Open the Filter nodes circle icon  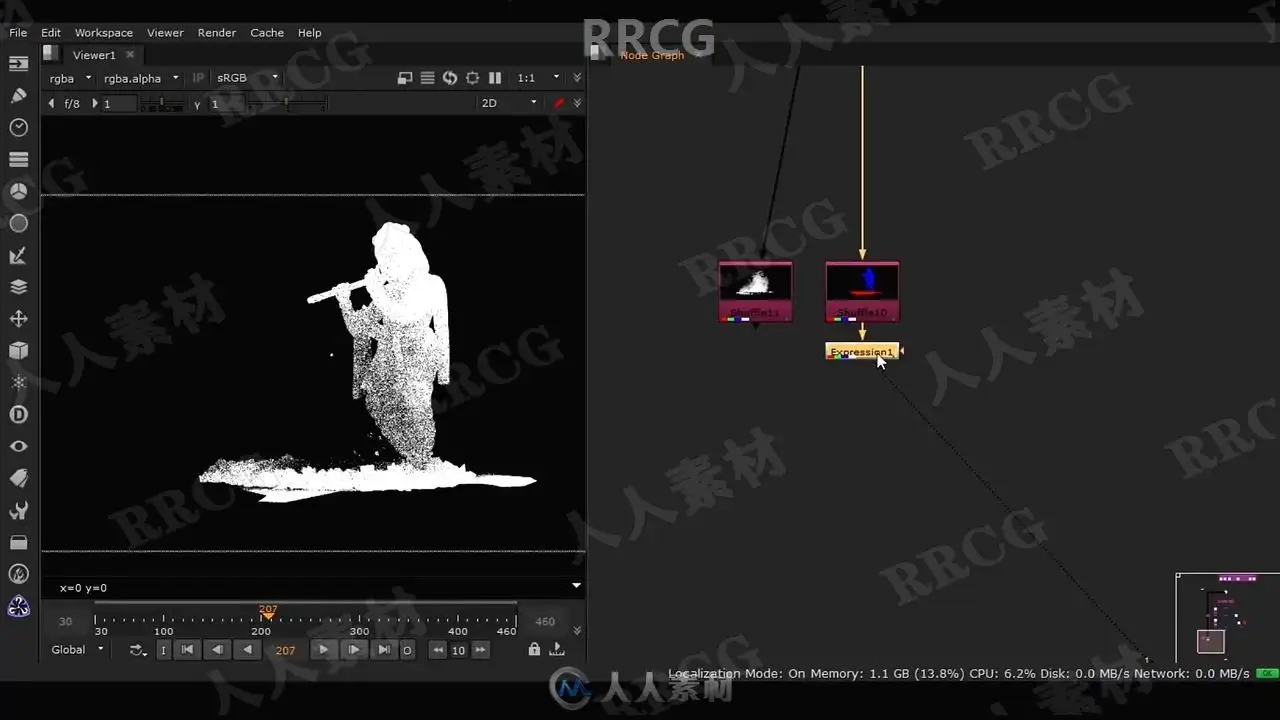(18, 223)
